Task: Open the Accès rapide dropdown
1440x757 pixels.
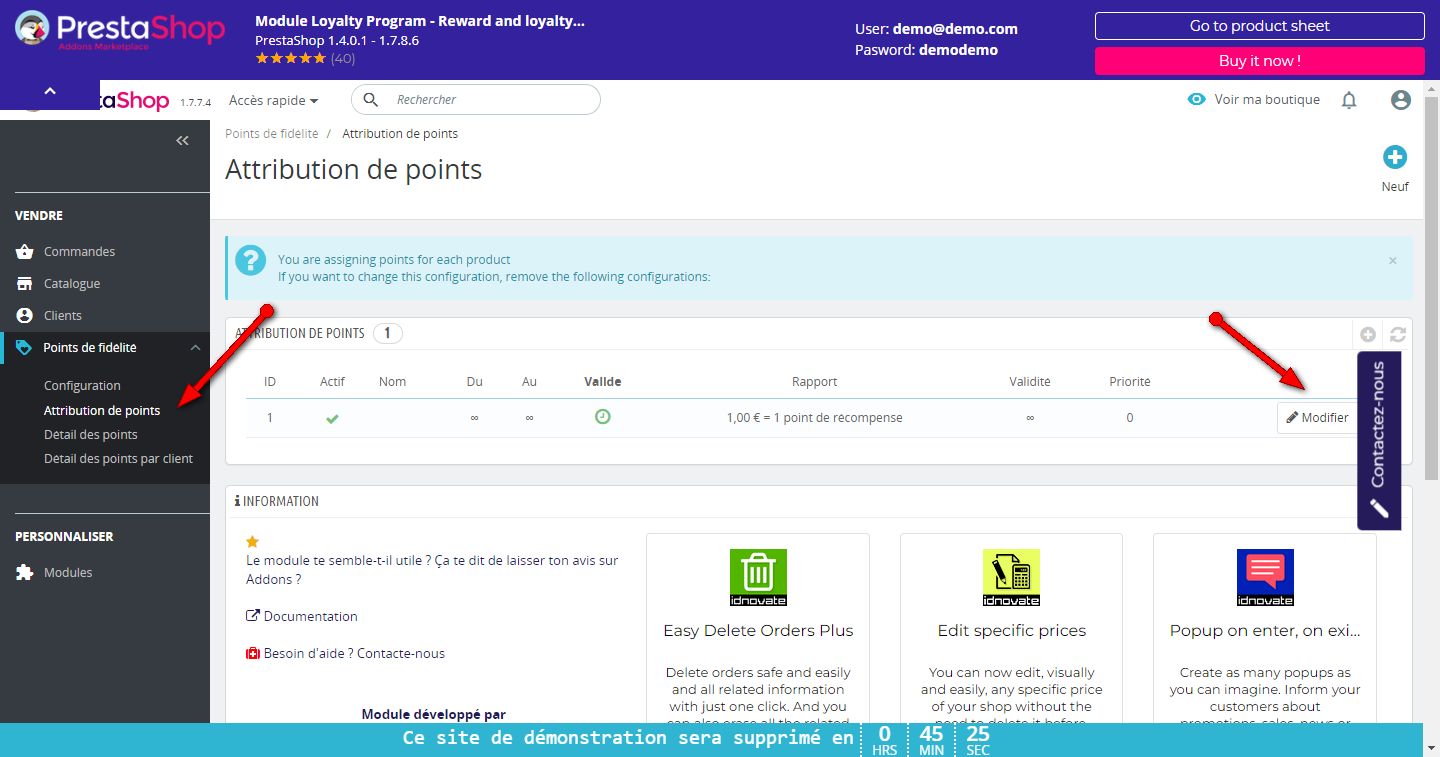Action: click(x=273, y=100)
